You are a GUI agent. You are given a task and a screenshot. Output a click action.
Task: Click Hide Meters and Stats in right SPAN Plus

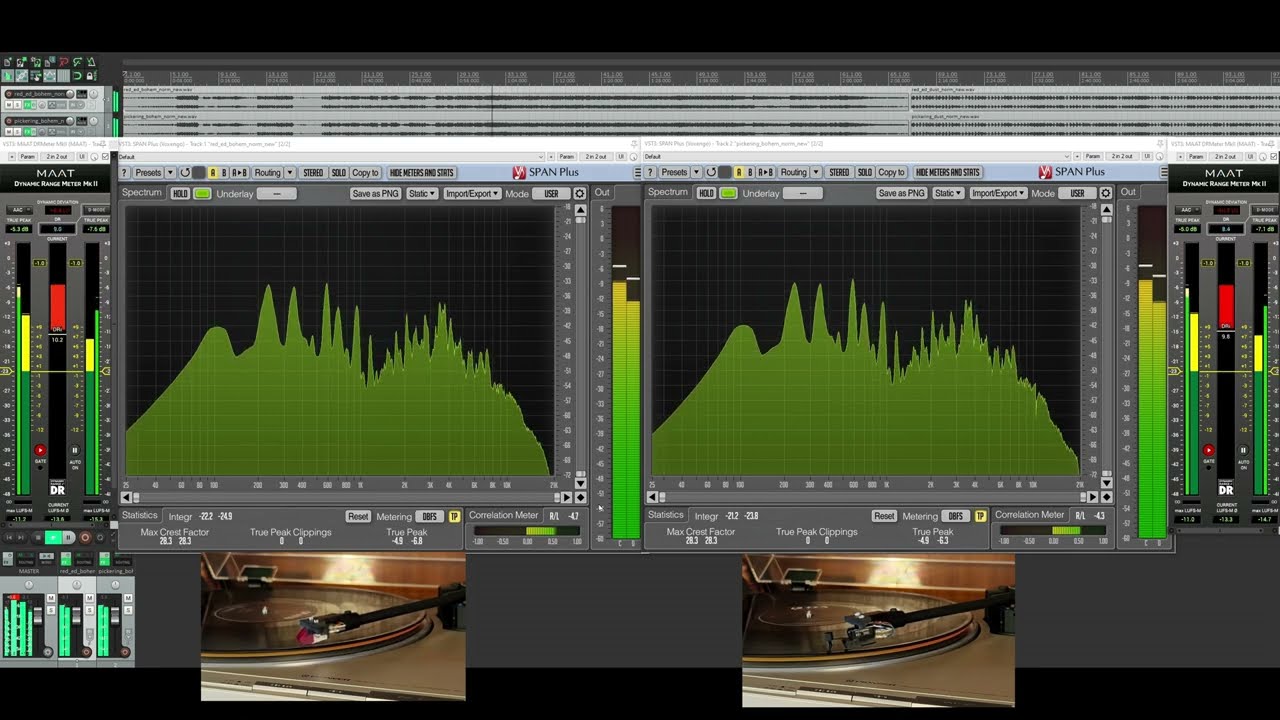pyautogui.click(x=948, y=172)
